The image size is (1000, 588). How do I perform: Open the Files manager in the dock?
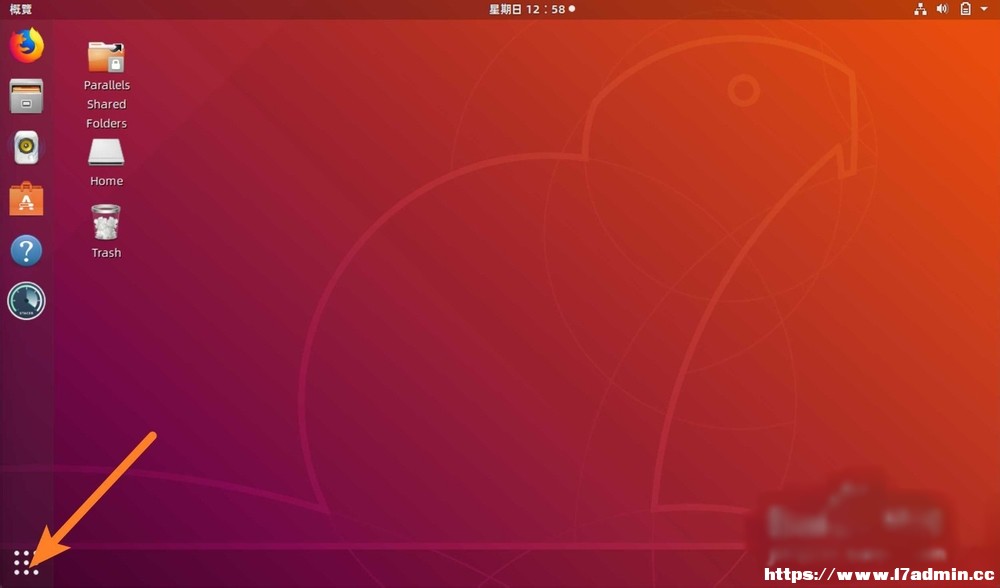[26, 96]
